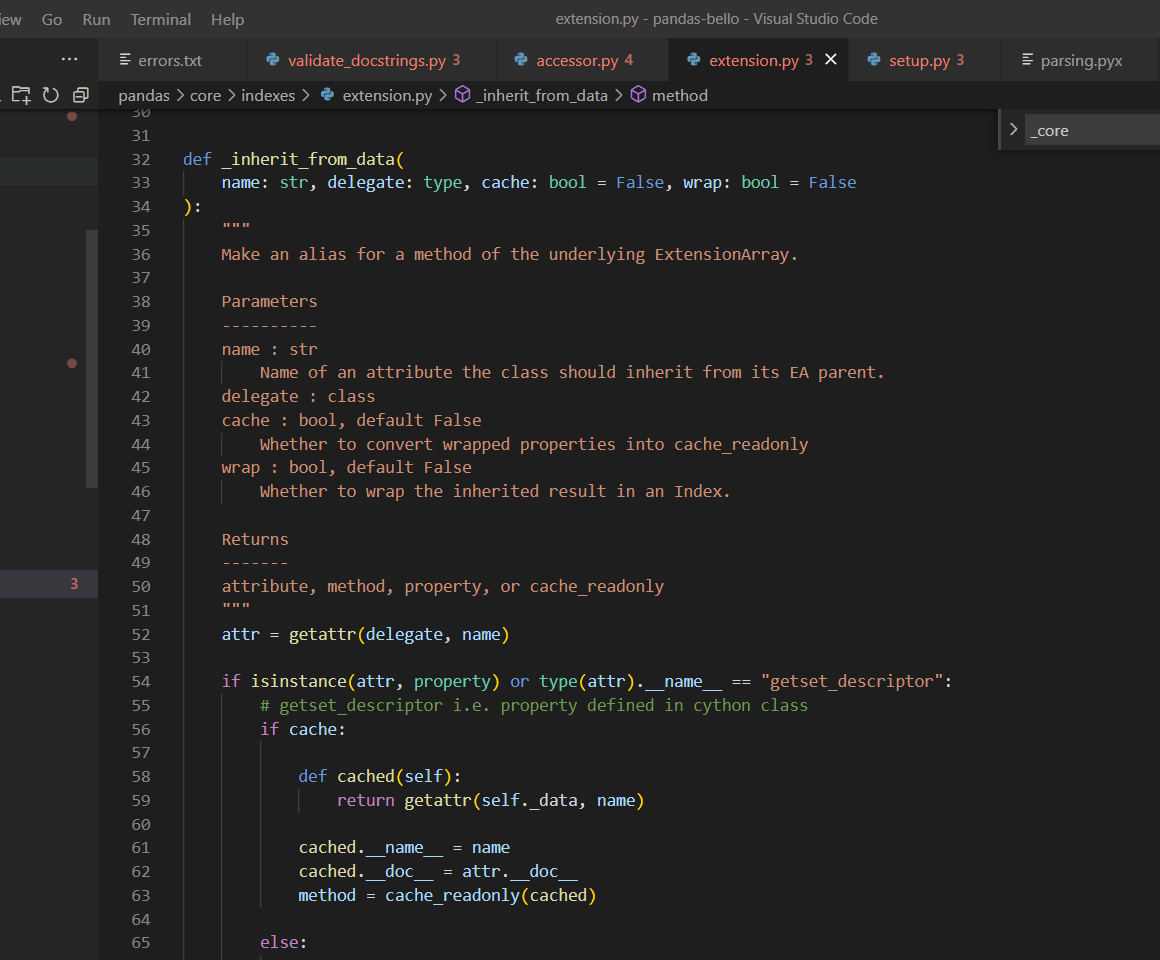1160x960 pixels.
Task: Switch to errors.txt tab
Action: 169,60
